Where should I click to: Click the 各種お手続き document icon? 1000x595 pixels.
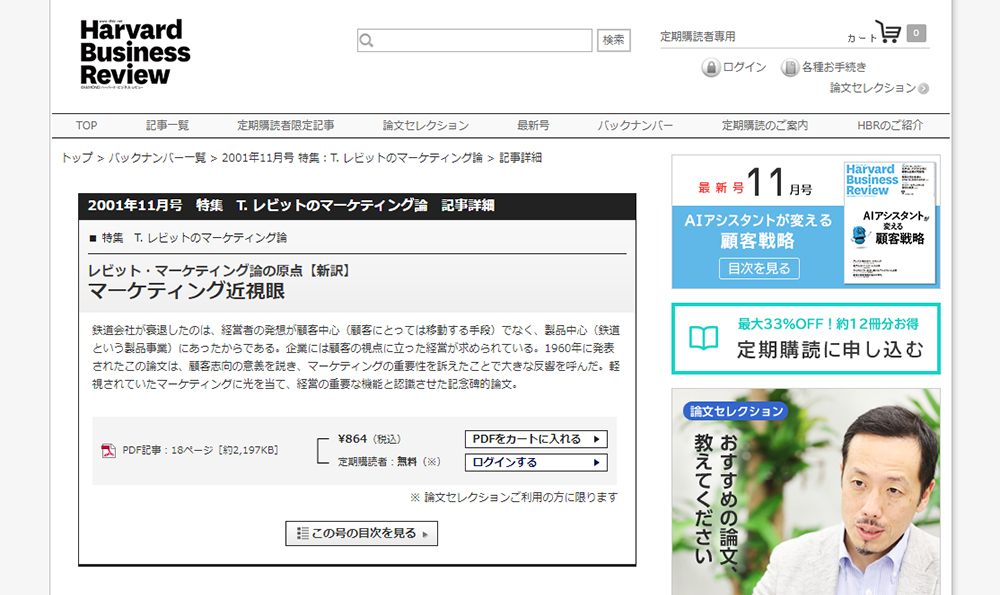[x=790, y=68]
